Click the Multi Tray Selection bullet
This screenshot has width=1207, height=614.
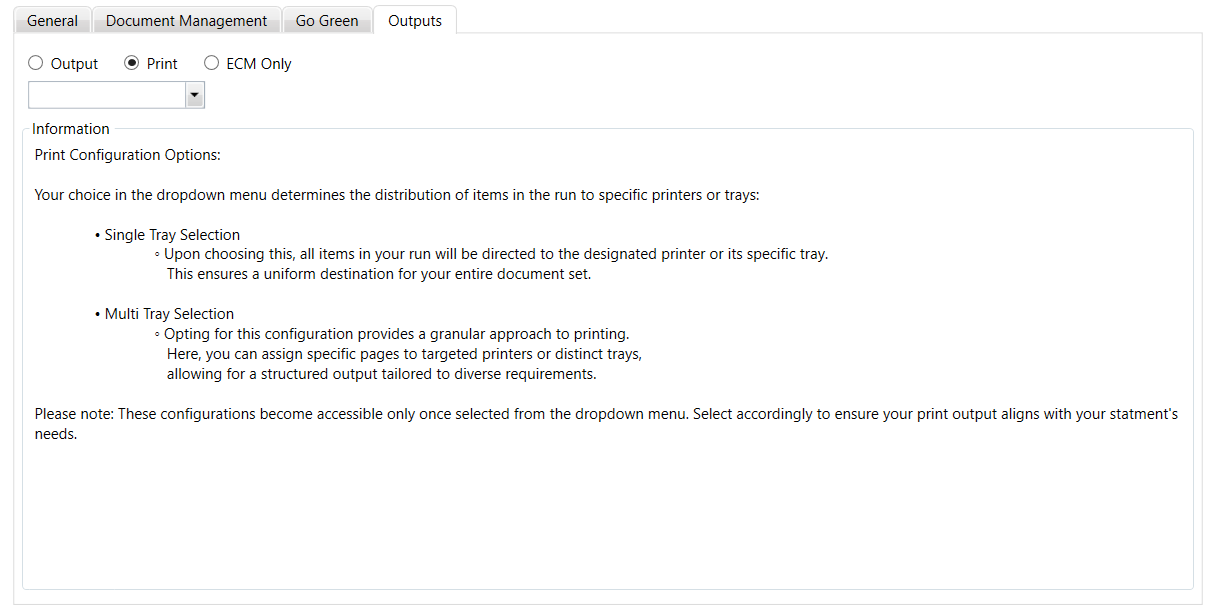[168, 314]
